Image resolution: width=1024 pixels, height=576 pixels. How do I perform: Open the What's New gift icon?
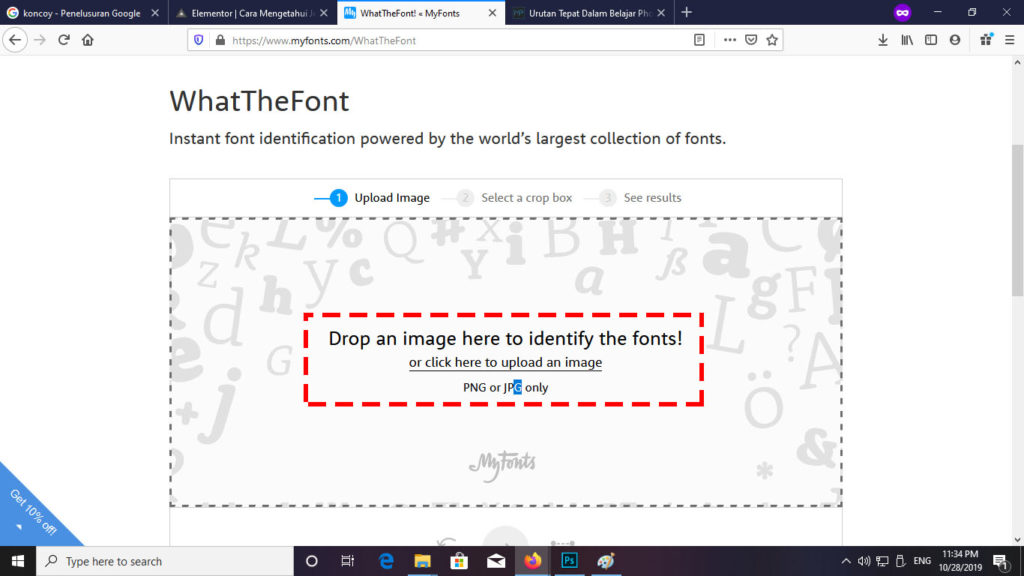coord(986,40)
